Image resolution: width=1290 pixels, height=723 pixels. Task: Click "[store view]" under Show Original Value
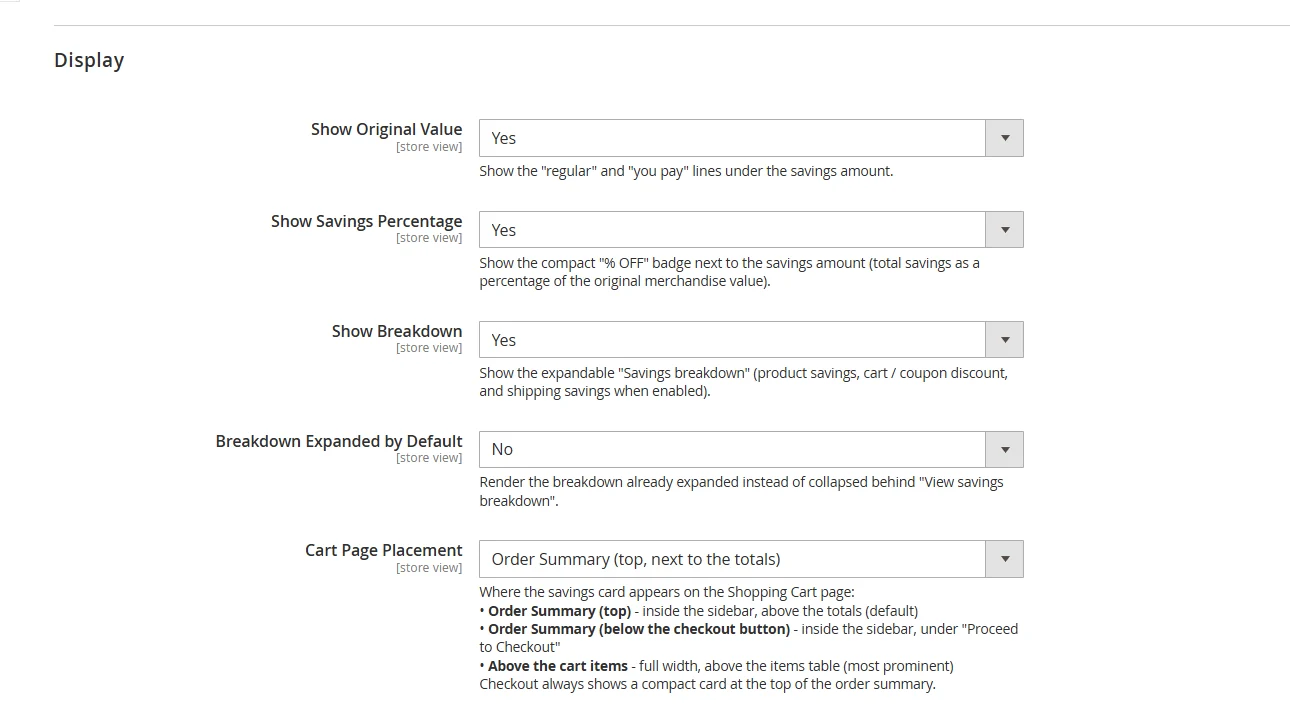coord(429,147)
